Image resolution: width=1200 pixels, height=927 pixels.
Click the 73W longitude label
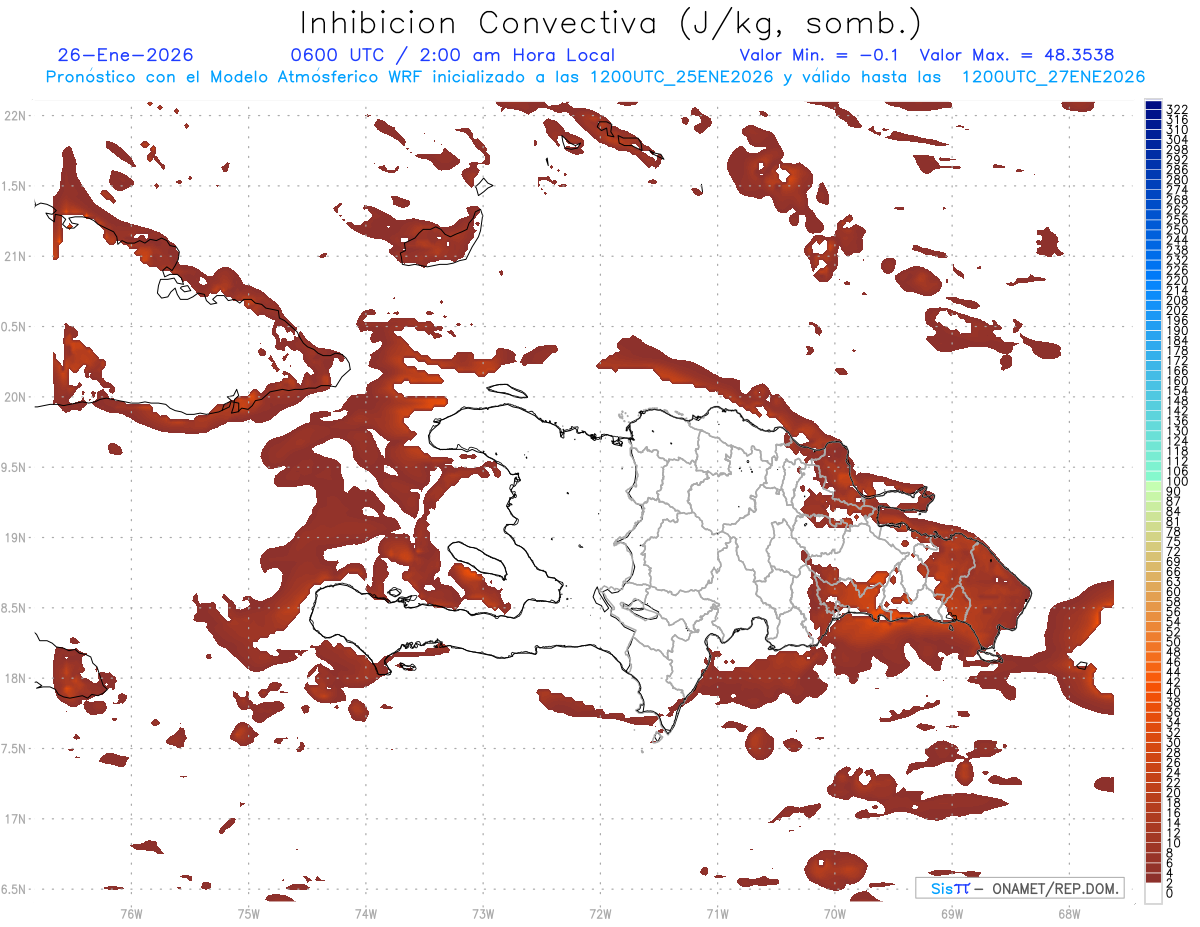pos(483,913)
